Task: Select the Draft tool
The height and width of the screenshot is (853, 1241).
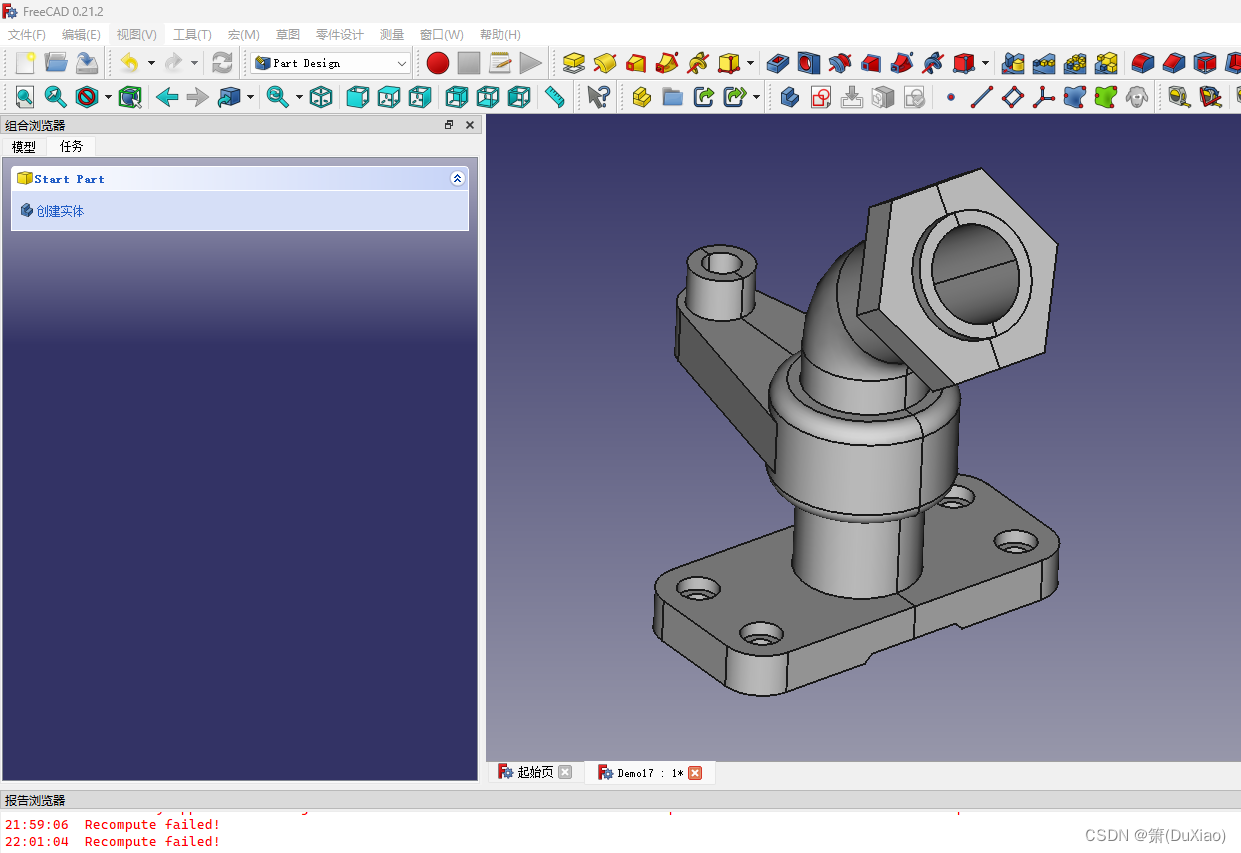Action: coord(1205,63)
